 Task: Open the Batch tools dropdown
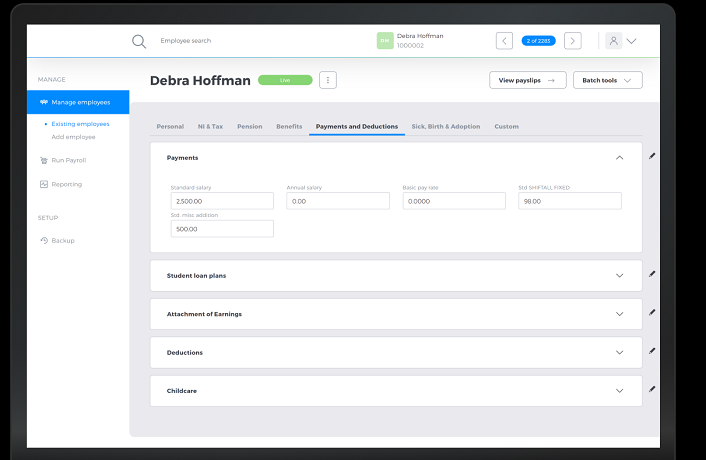[x=607, y=80]
